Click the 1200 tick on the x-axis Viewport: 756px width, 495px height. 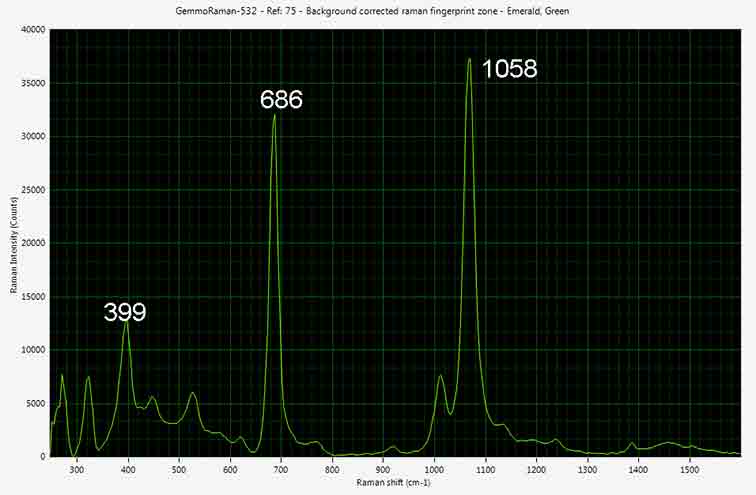[x=537, y=468]
